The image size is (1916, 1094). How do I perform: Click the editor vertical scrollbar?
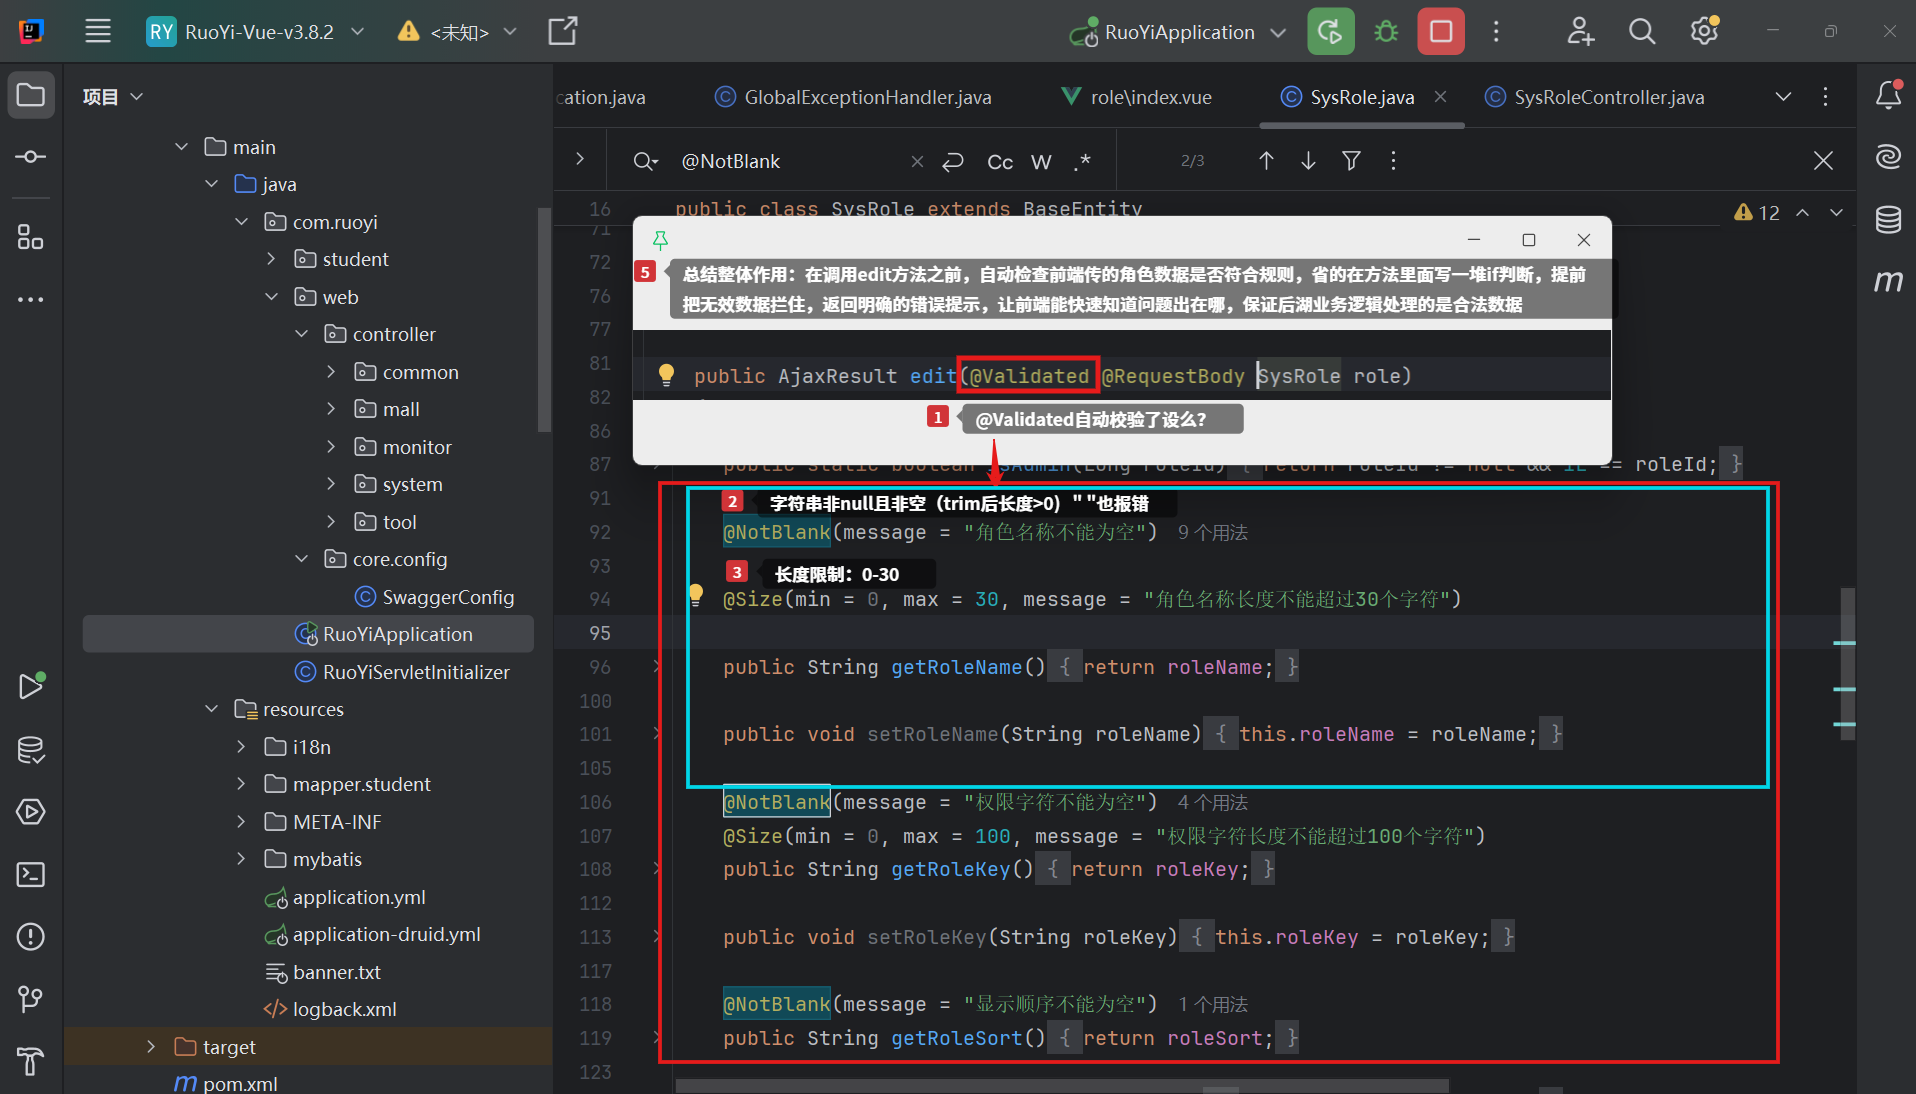pyautogui.click(x=1847, y=664)
